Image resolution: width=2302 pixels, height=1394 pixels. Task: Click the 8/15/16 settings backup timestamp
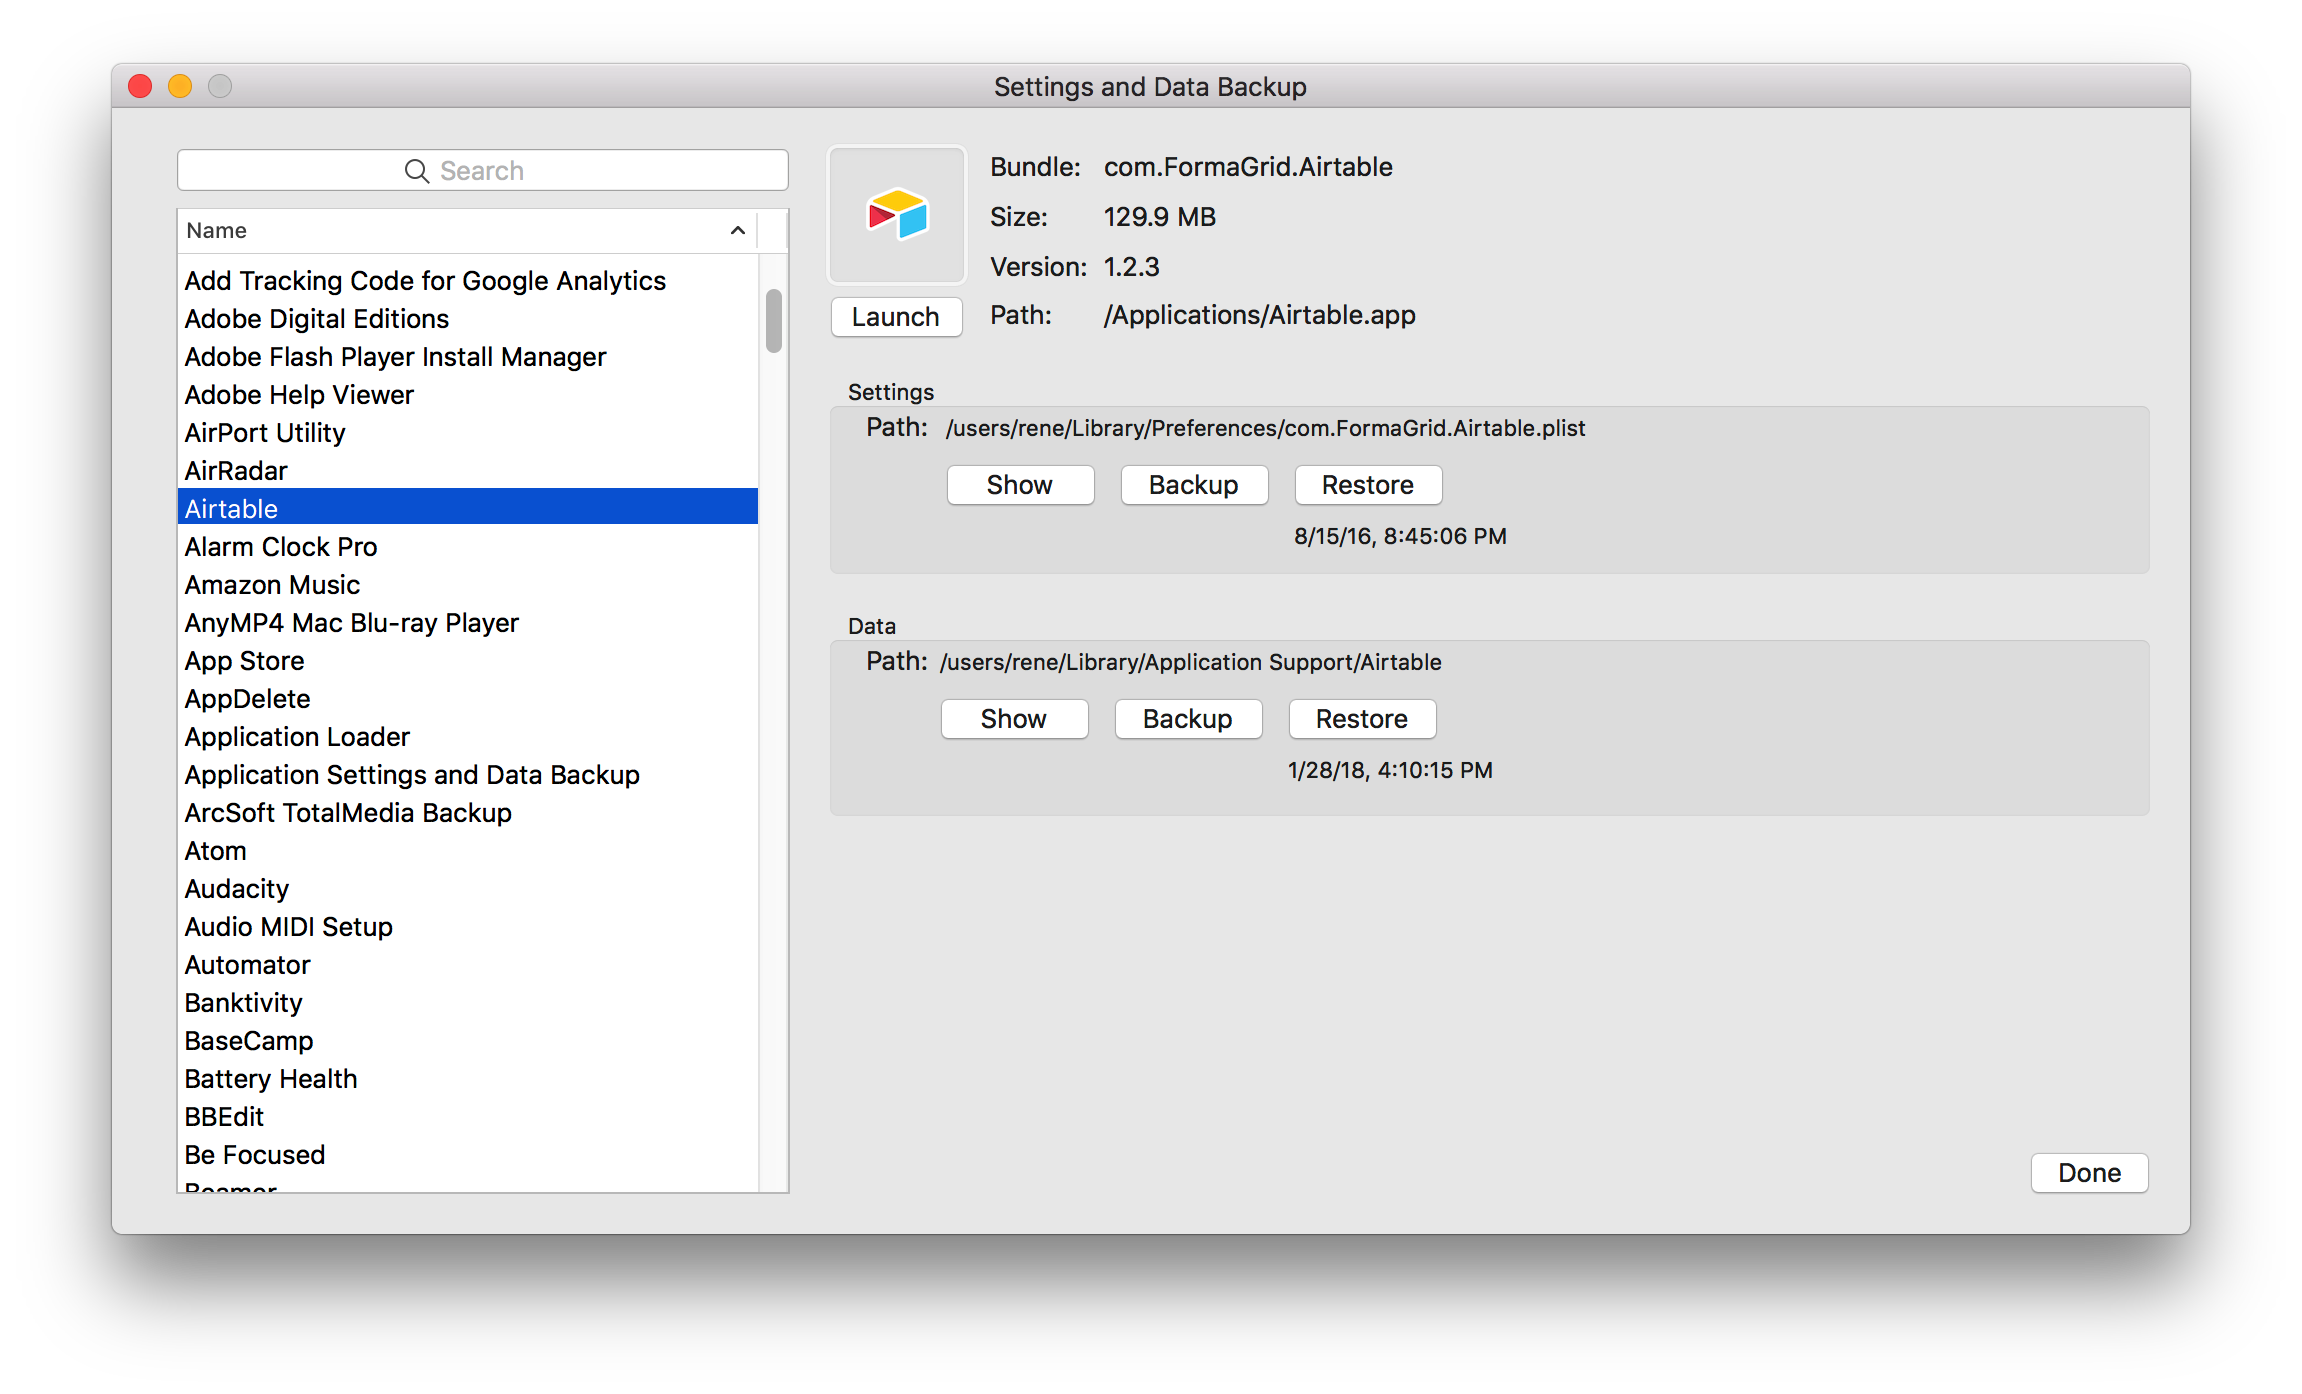(x=1400, y=536)
